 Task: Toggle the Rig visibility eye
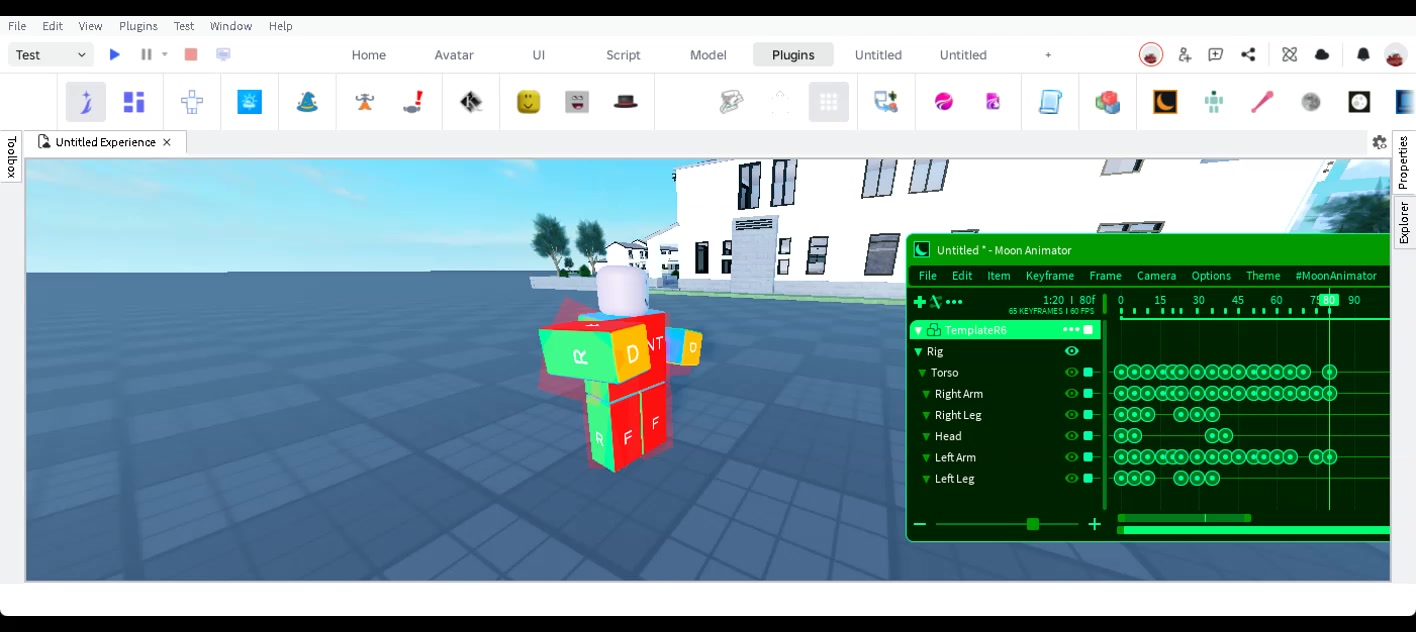[x=1072, y=351]
